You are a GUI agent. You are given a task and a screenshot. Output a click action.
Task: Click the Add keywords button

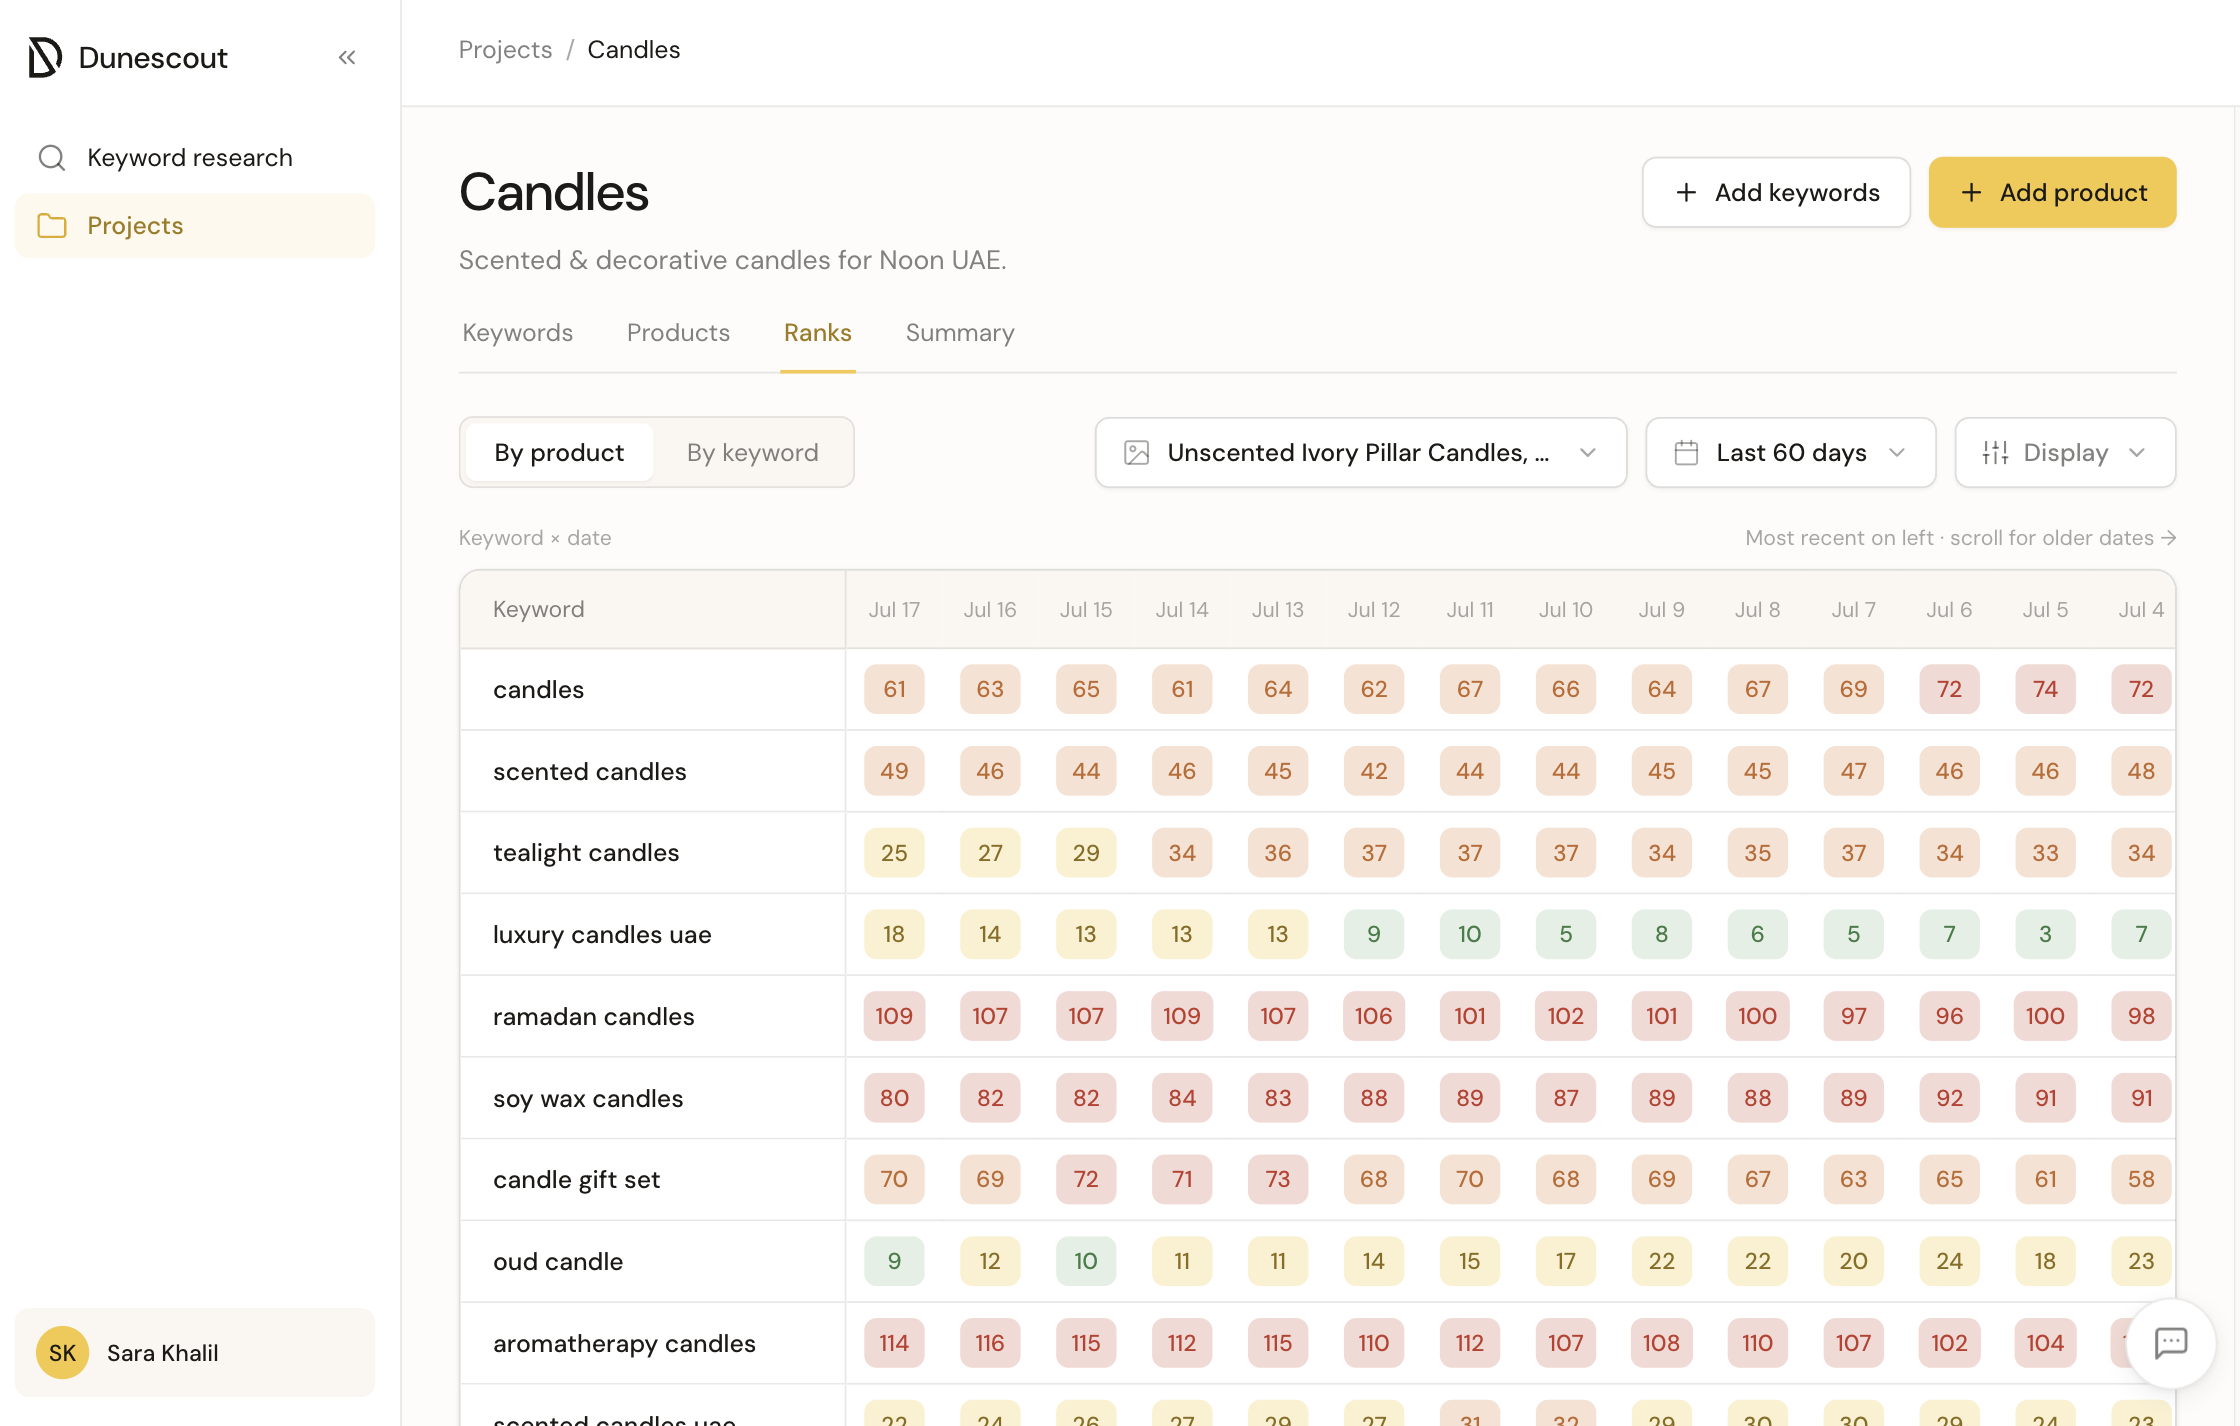1777,192
